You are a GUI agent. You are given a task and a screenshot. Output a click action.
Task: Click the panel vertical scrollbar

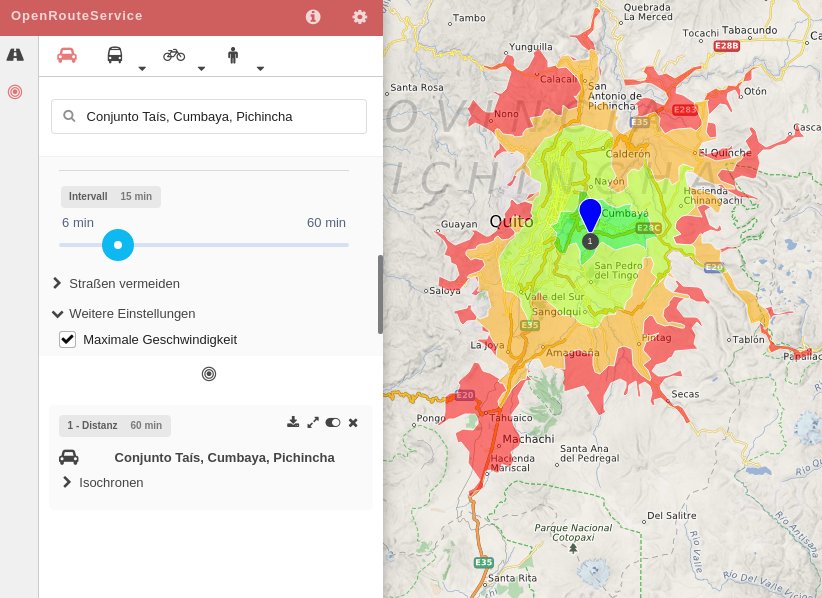(380, 294)
